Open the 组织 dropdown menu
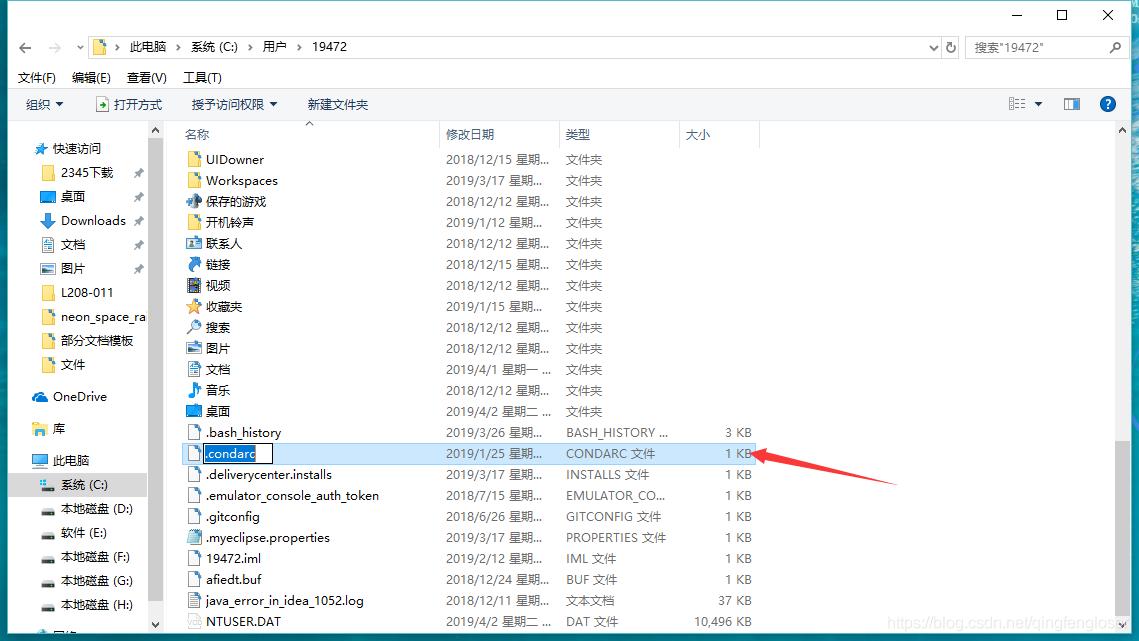Image resolution: width=1139 pixels, height=641 pixels. click(x=44, y=103)
